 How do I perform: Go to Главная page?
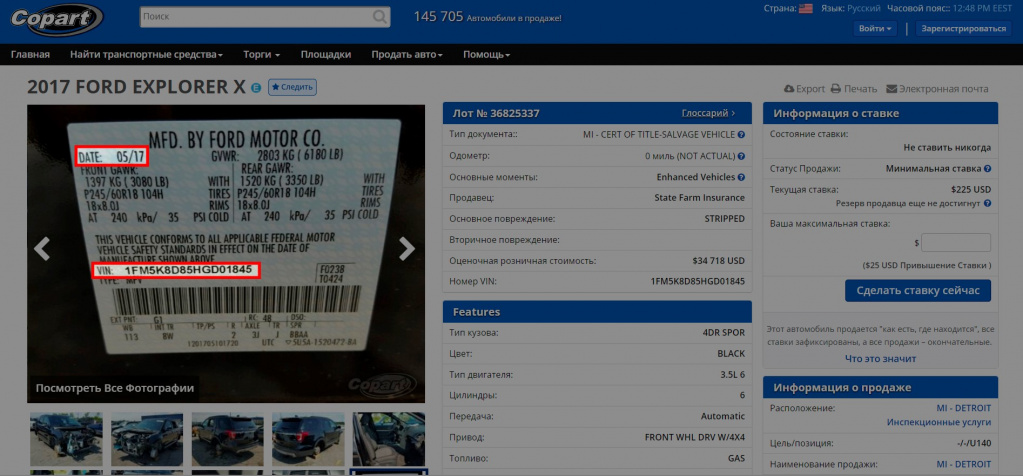click(30, 55)
